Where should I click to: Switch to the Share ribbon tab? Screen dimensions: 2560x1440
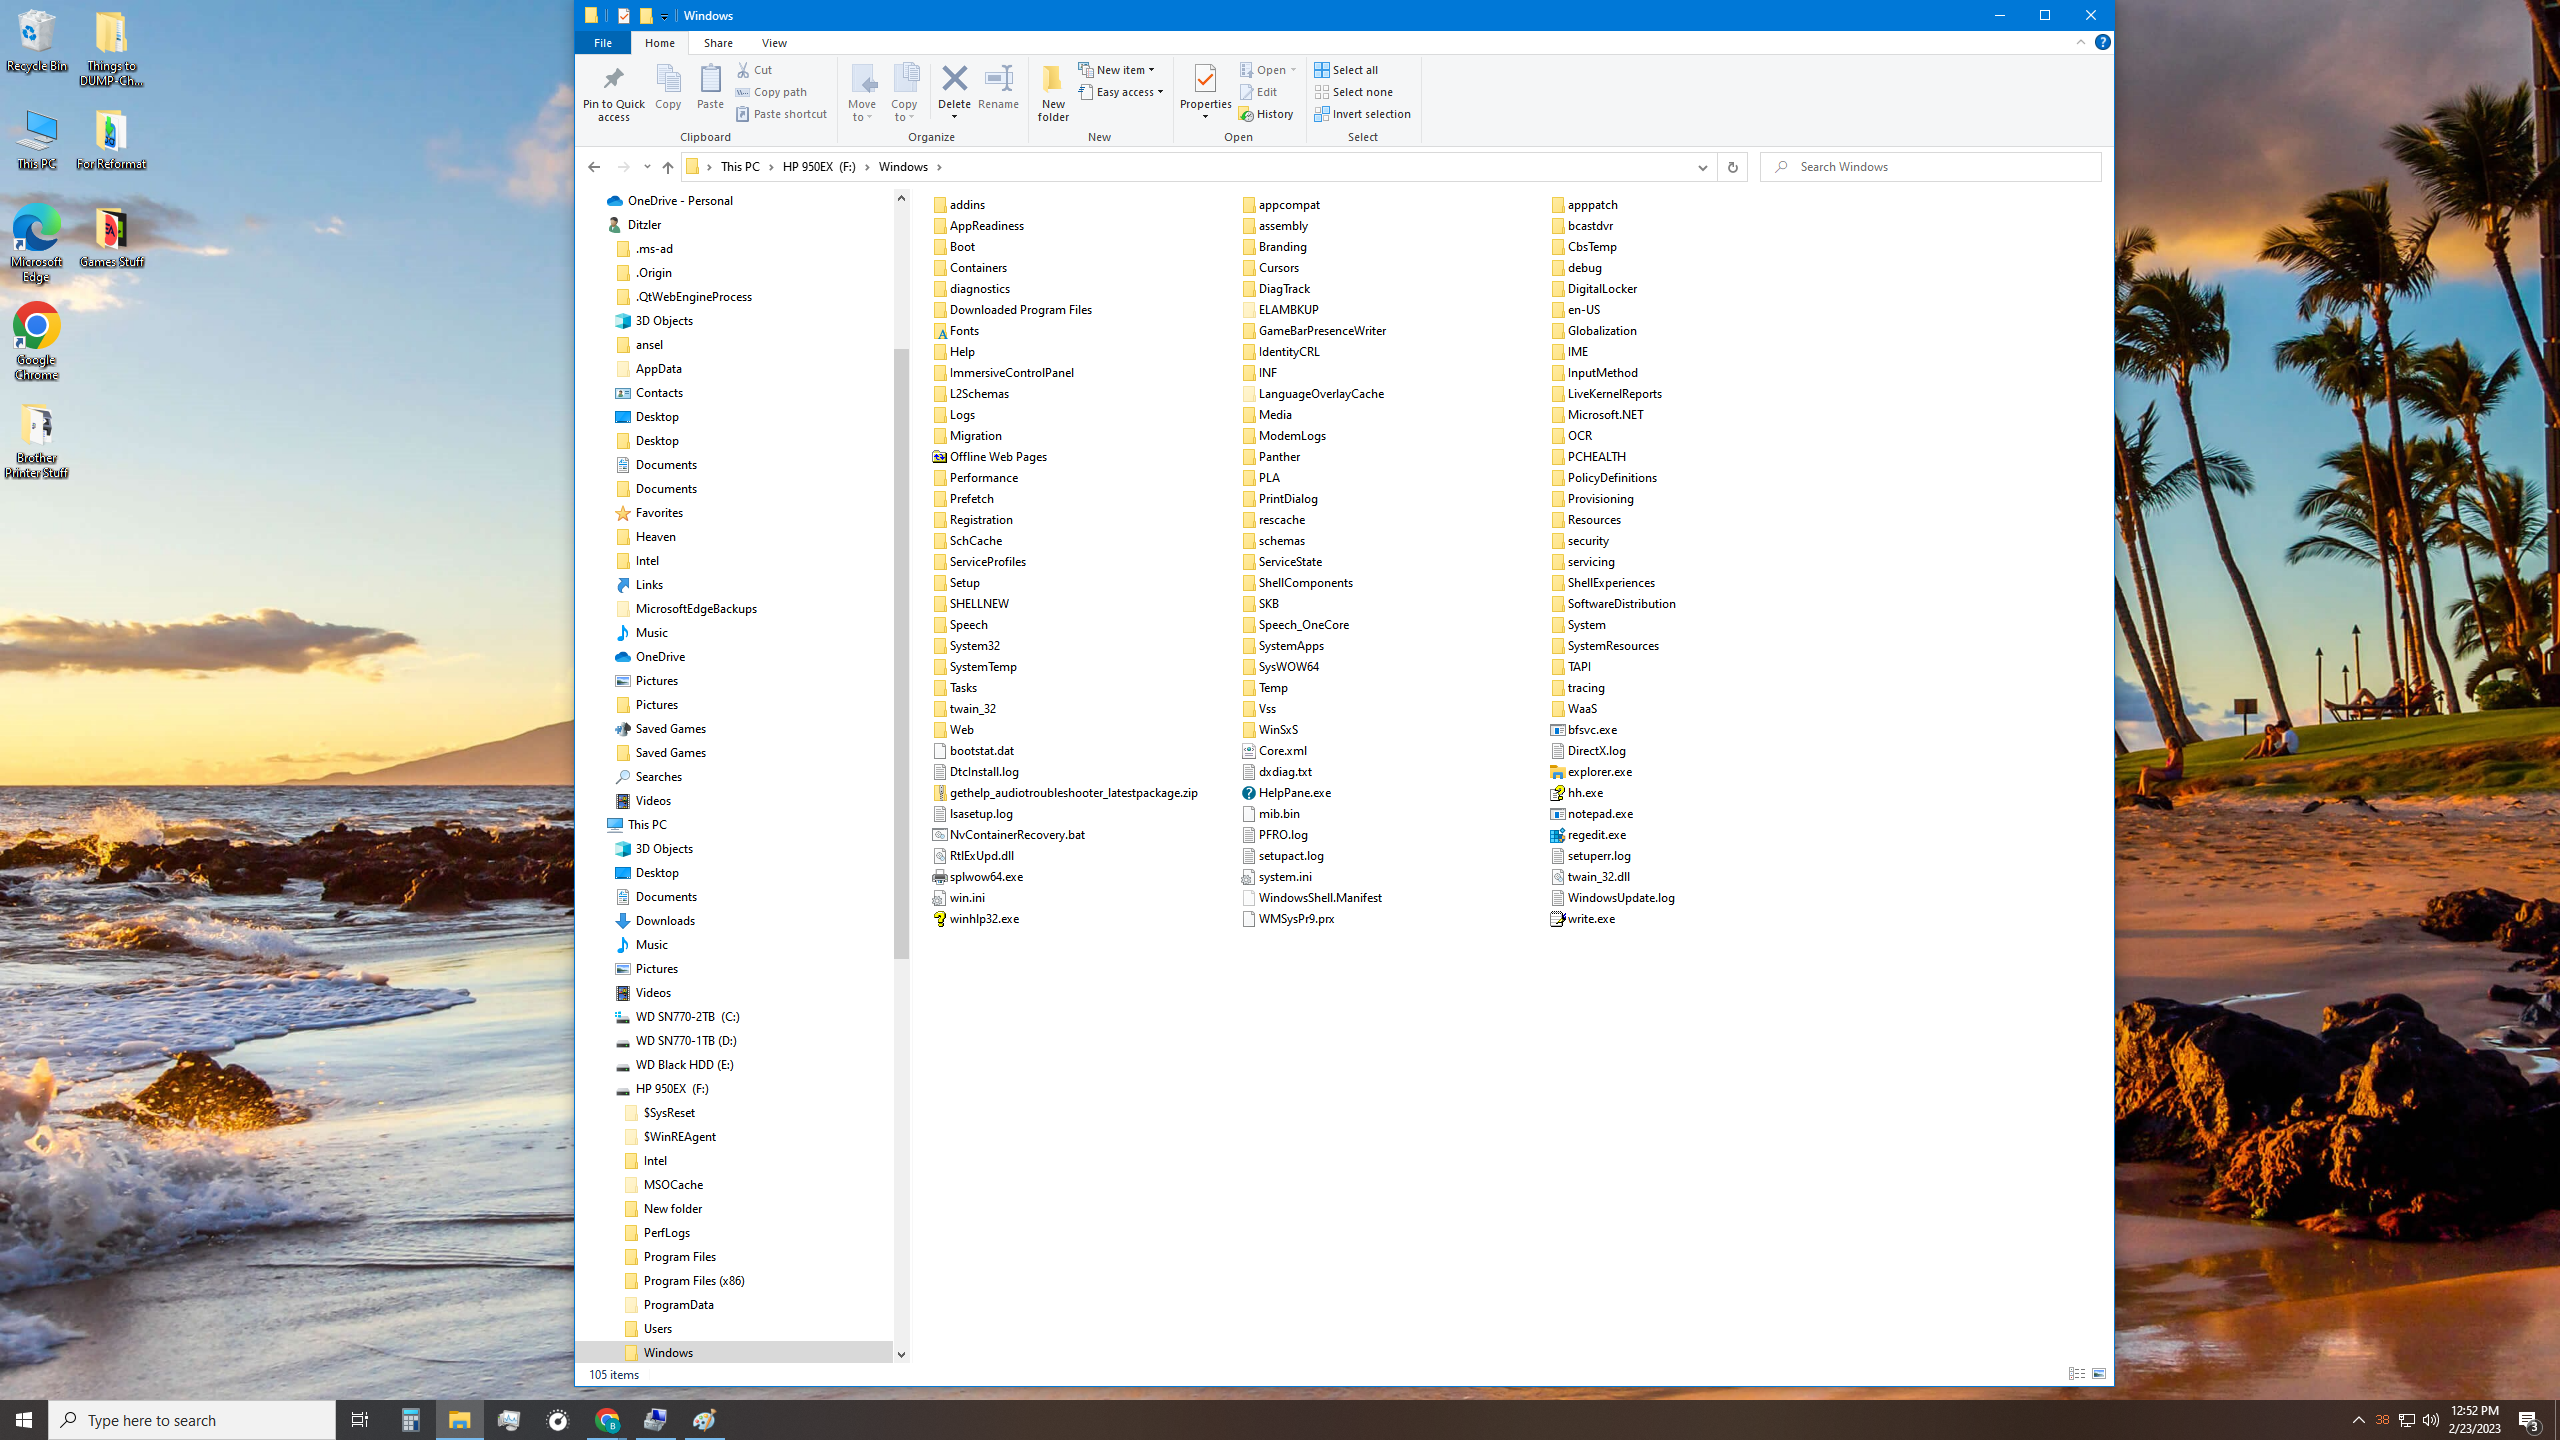[717, 43]
